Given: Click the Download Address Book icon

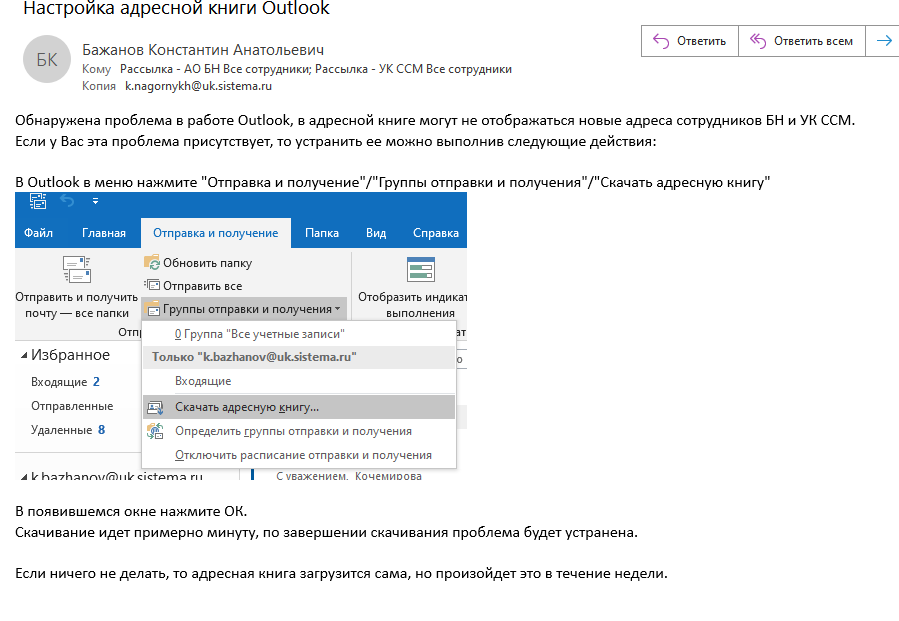Looking at the screenshot, I should (155, 407).
